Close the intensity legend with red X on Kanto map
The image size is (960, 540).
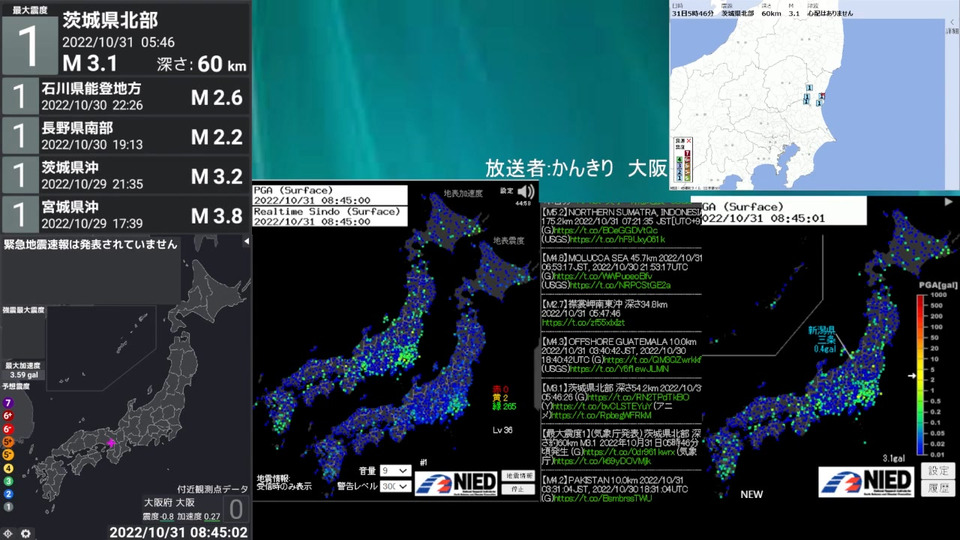click(689, 141)
